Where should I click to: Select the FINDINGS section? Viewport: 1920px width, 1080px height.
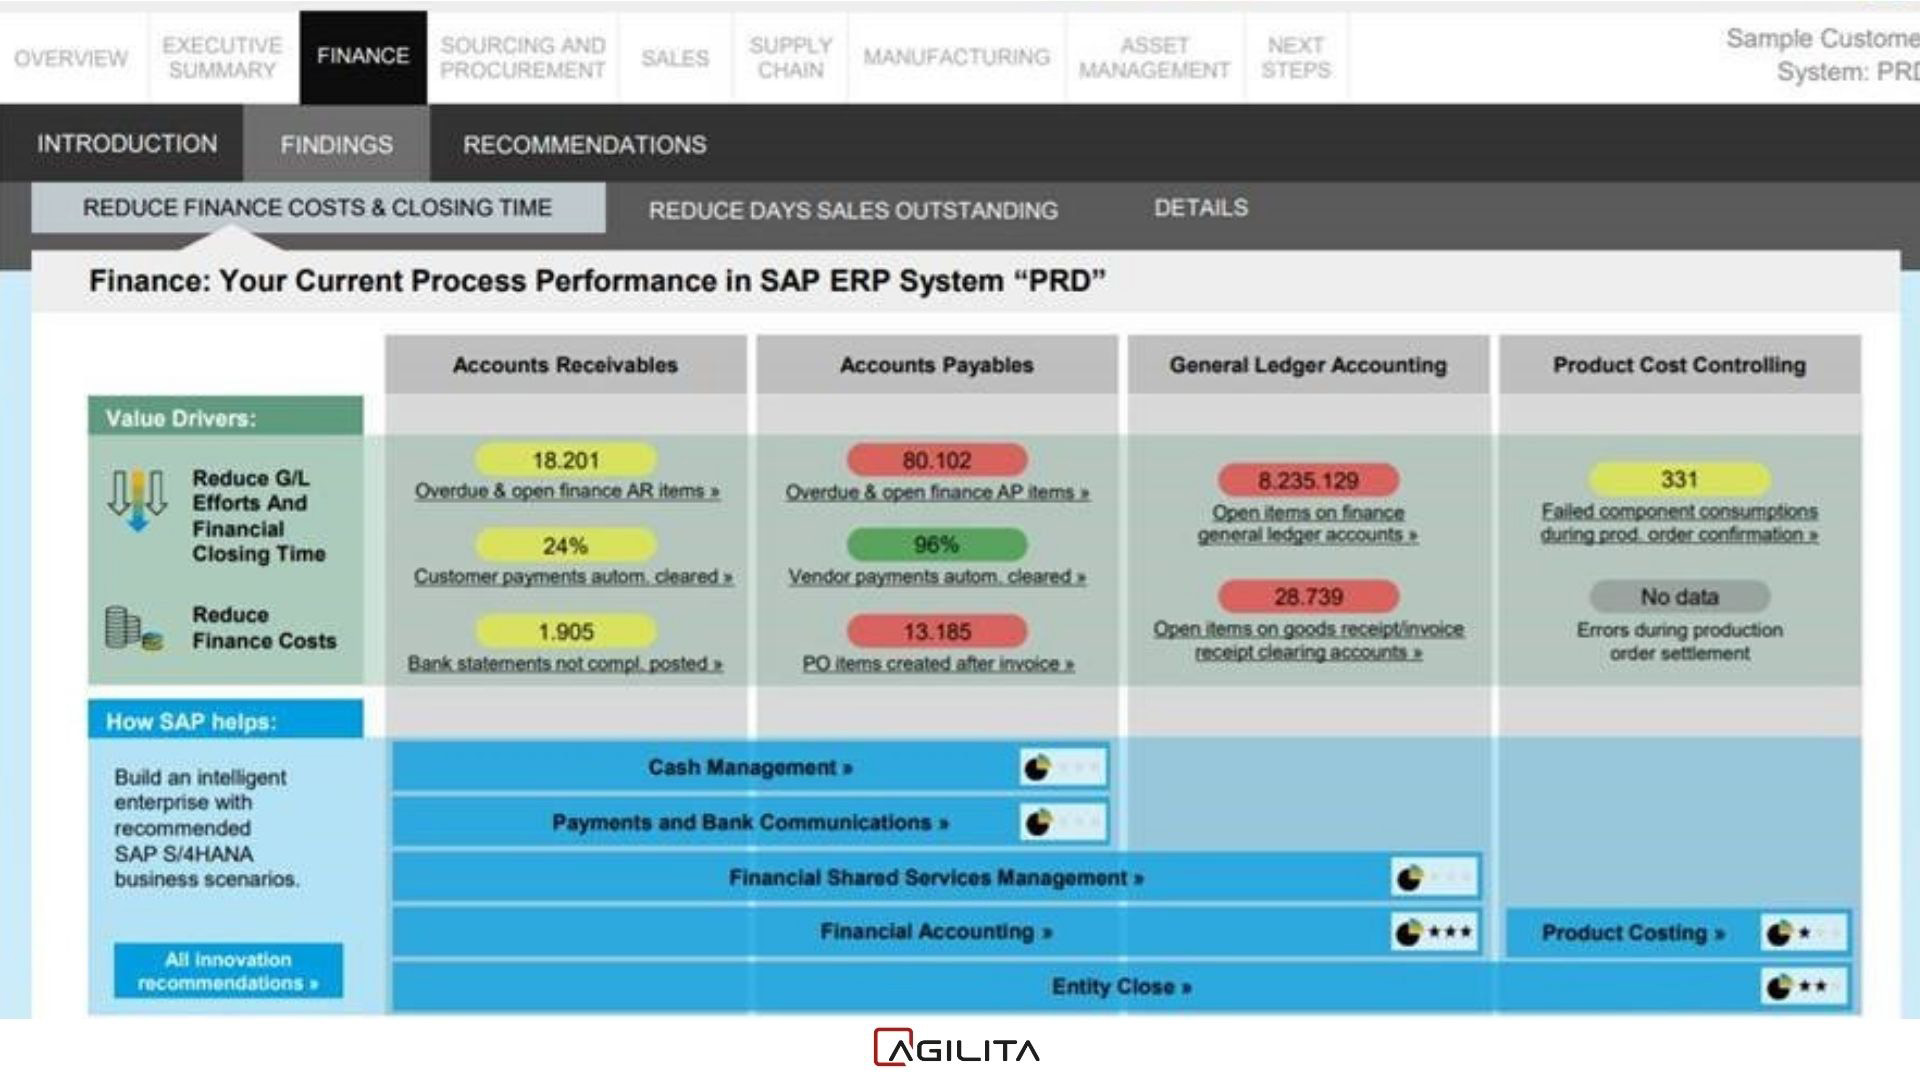(x=336, y=145)
